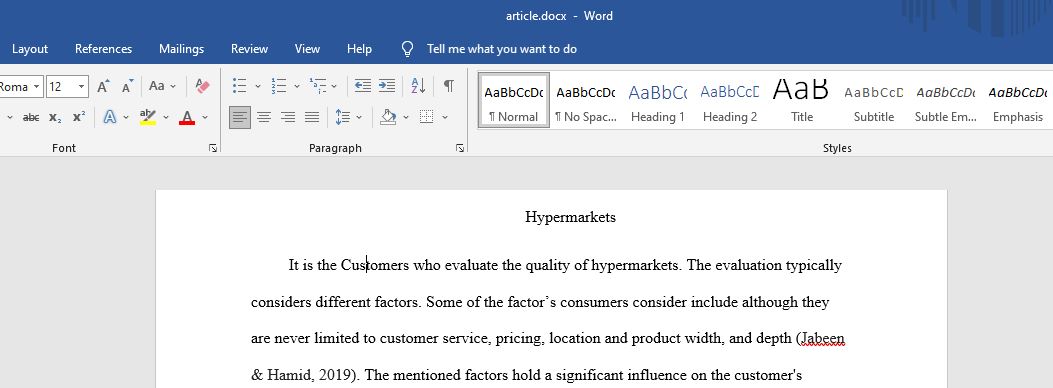1053x388 pixels.
Task: Click the misspelled word Jabeen
Action: (822, 339)
